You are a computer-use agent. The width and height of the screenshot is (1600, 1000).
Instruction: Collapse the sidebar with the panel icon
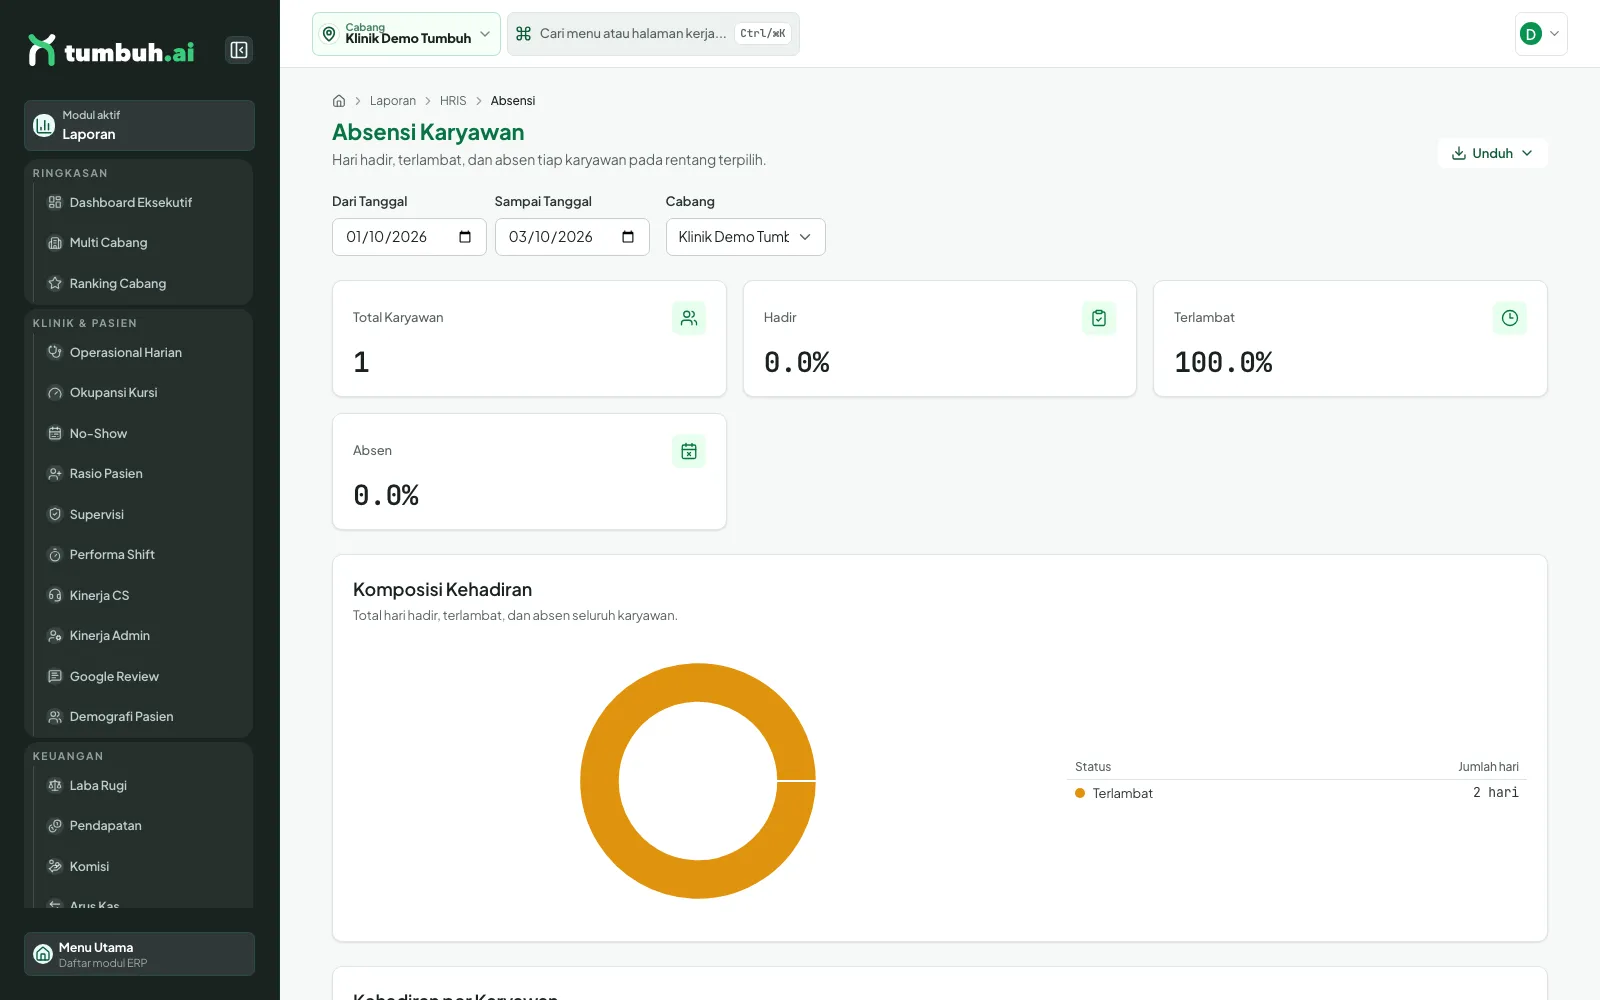tap(239, 50)
